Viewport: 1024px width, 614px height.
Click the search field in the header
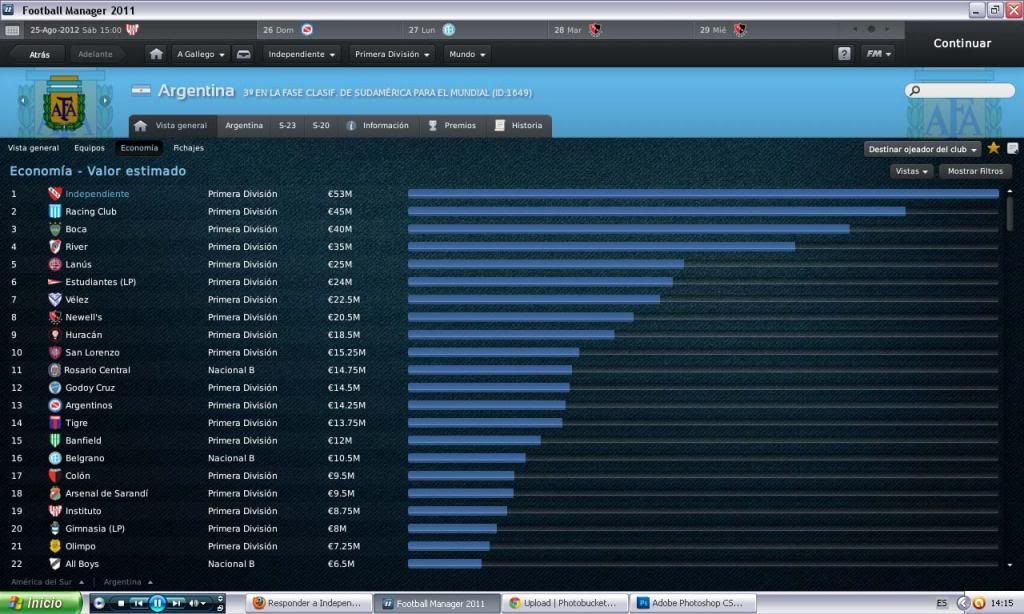[960, 91]
